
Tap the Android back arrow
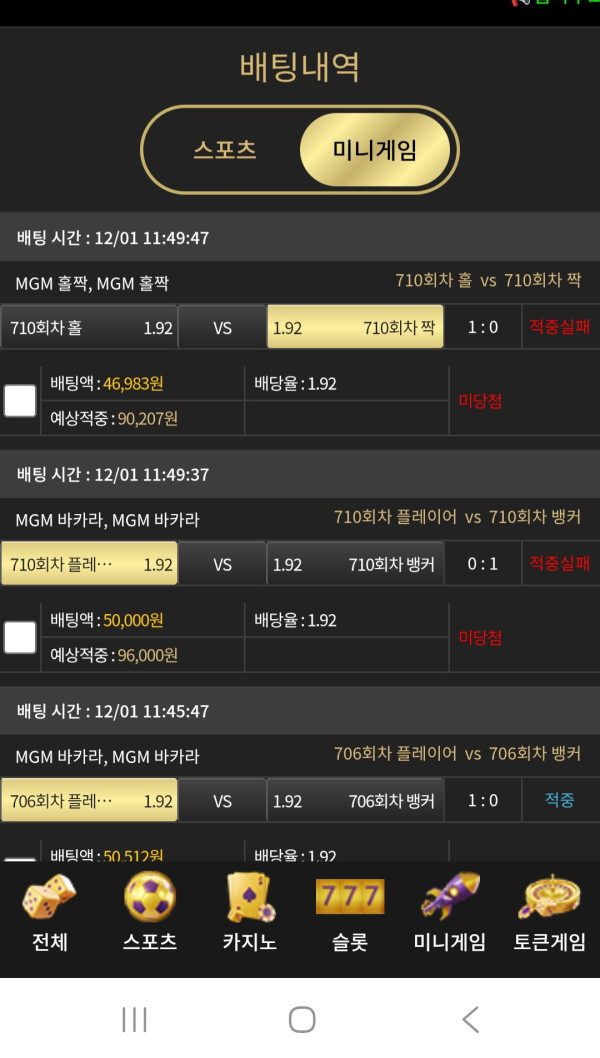(x=470, y=1019)
